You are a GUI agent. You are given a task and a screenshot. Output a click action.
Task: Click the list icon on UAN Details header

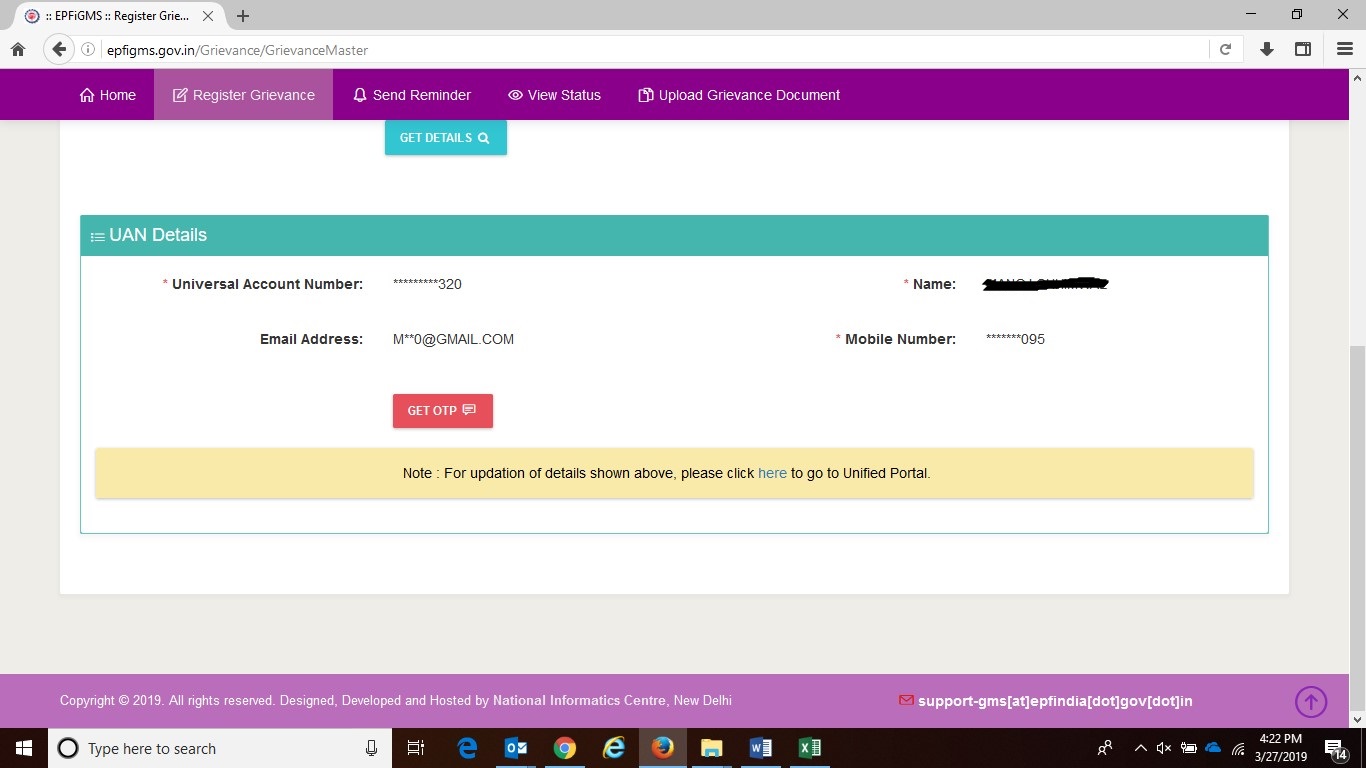tap(97, 236)
